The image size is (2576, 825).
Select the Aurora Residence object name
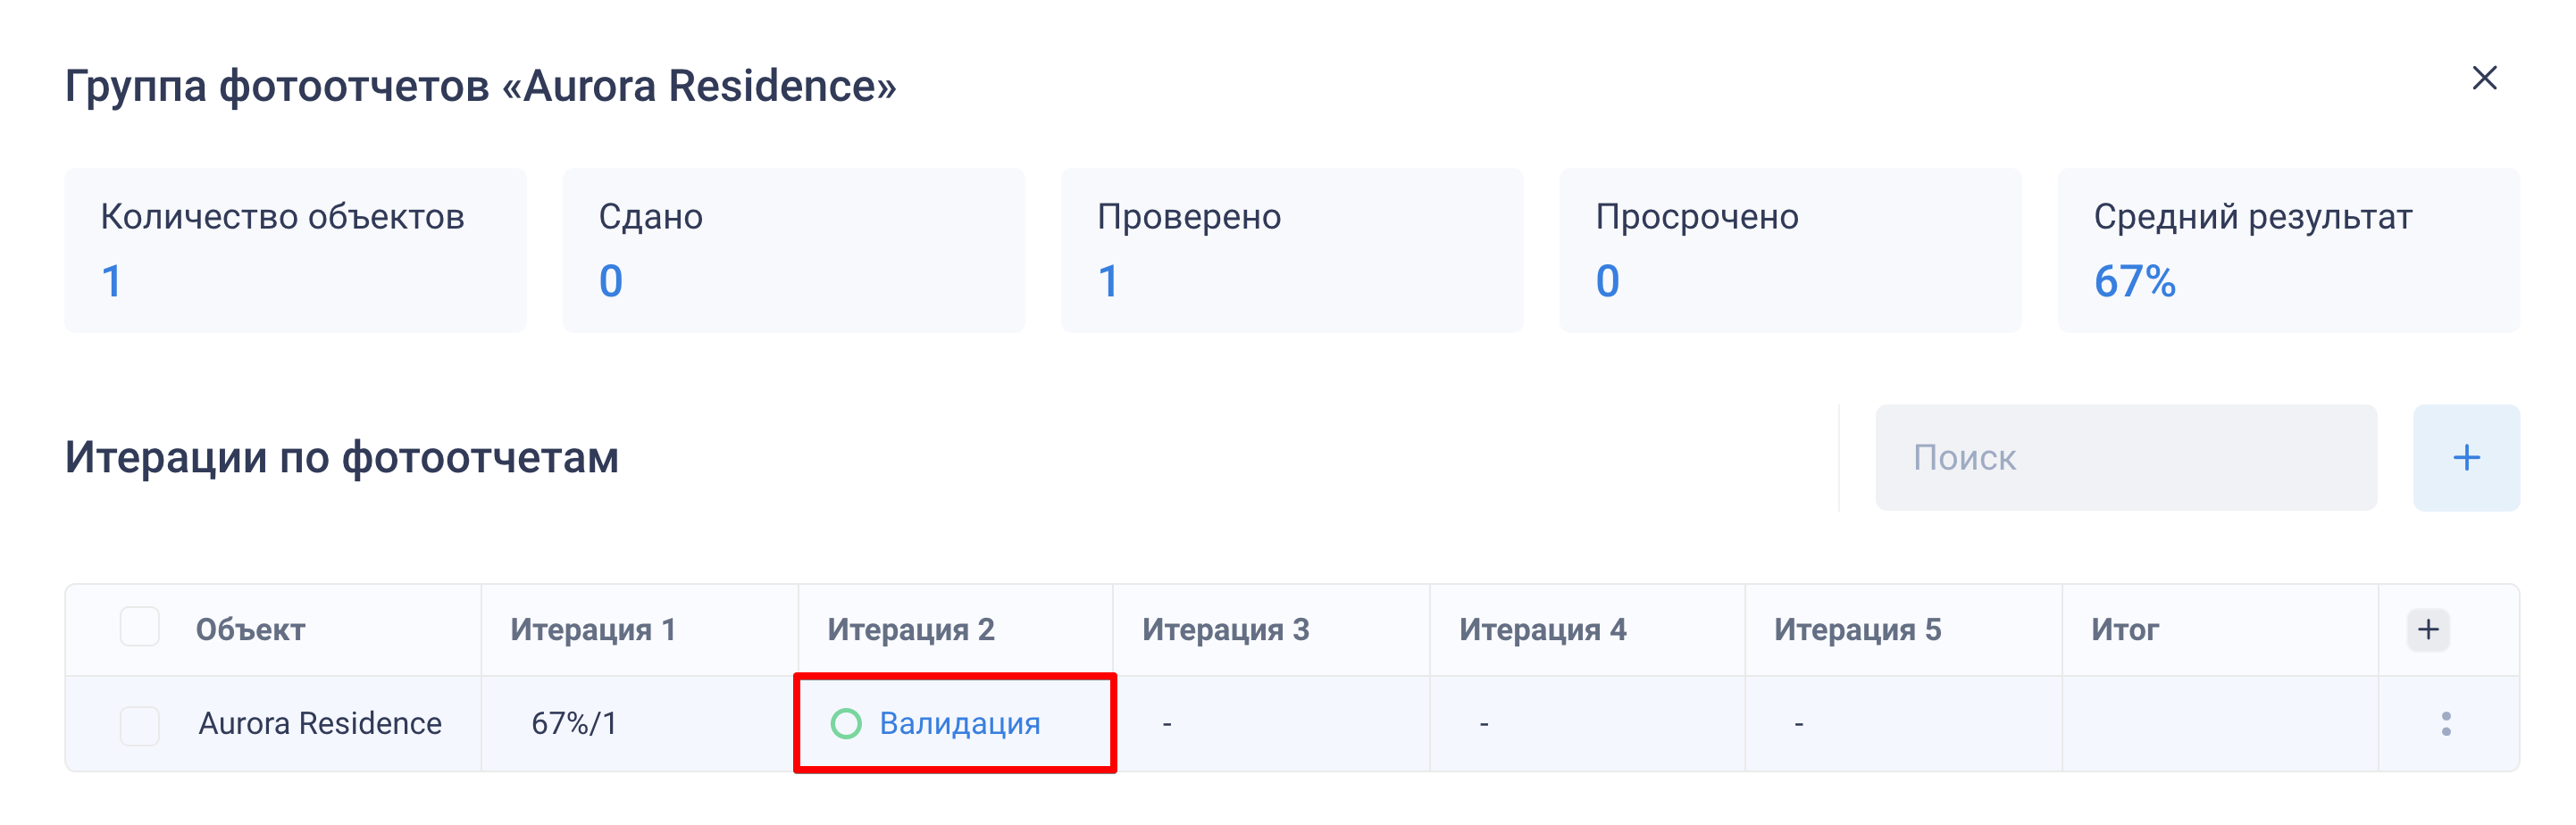[x=320, y=724]
